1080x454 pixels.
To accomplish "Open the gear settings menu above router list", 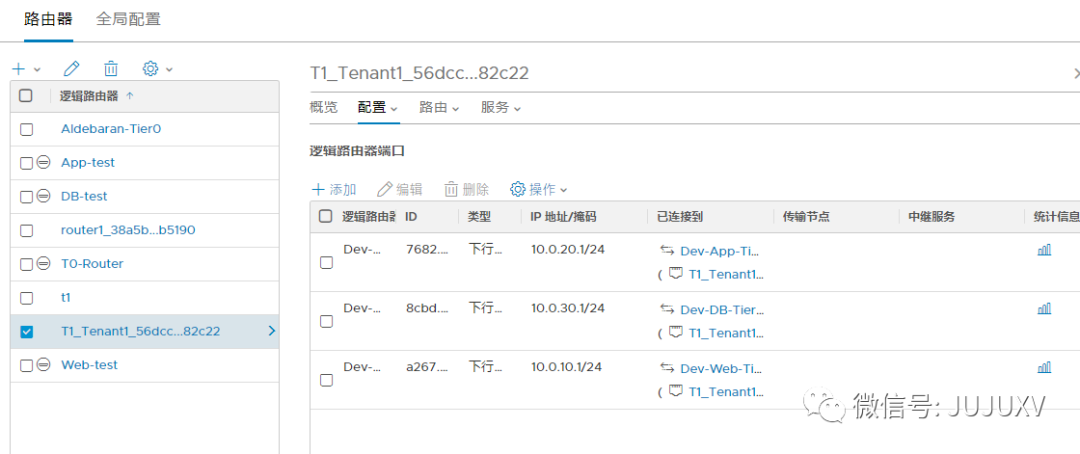I will coord(151,69).
